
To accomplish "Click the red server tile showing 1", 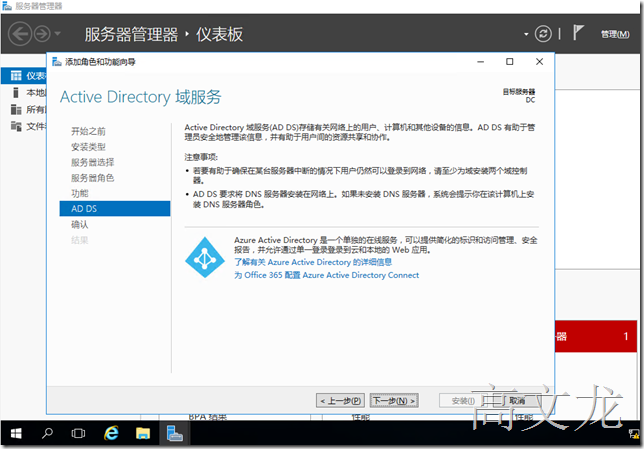I will [596, 336].
